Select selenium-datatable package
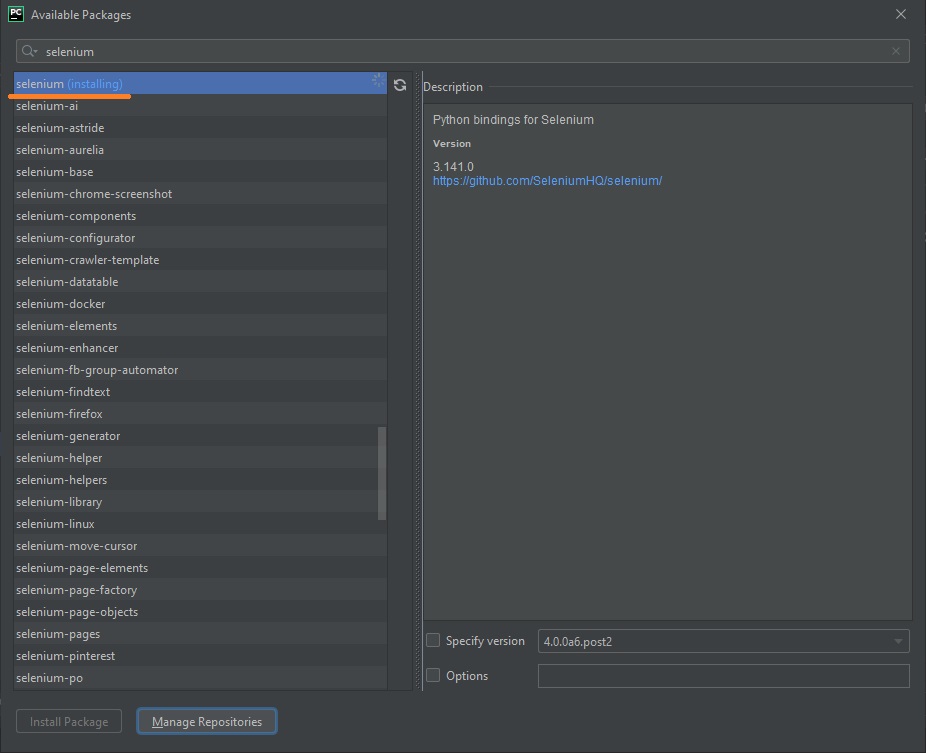 [200, 282]
